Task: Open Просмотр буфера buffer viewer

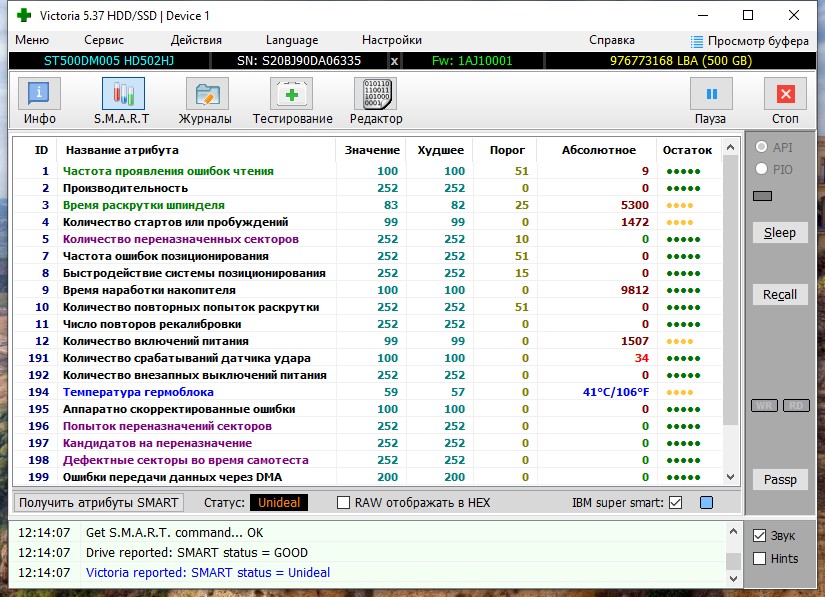Action: 749,41
